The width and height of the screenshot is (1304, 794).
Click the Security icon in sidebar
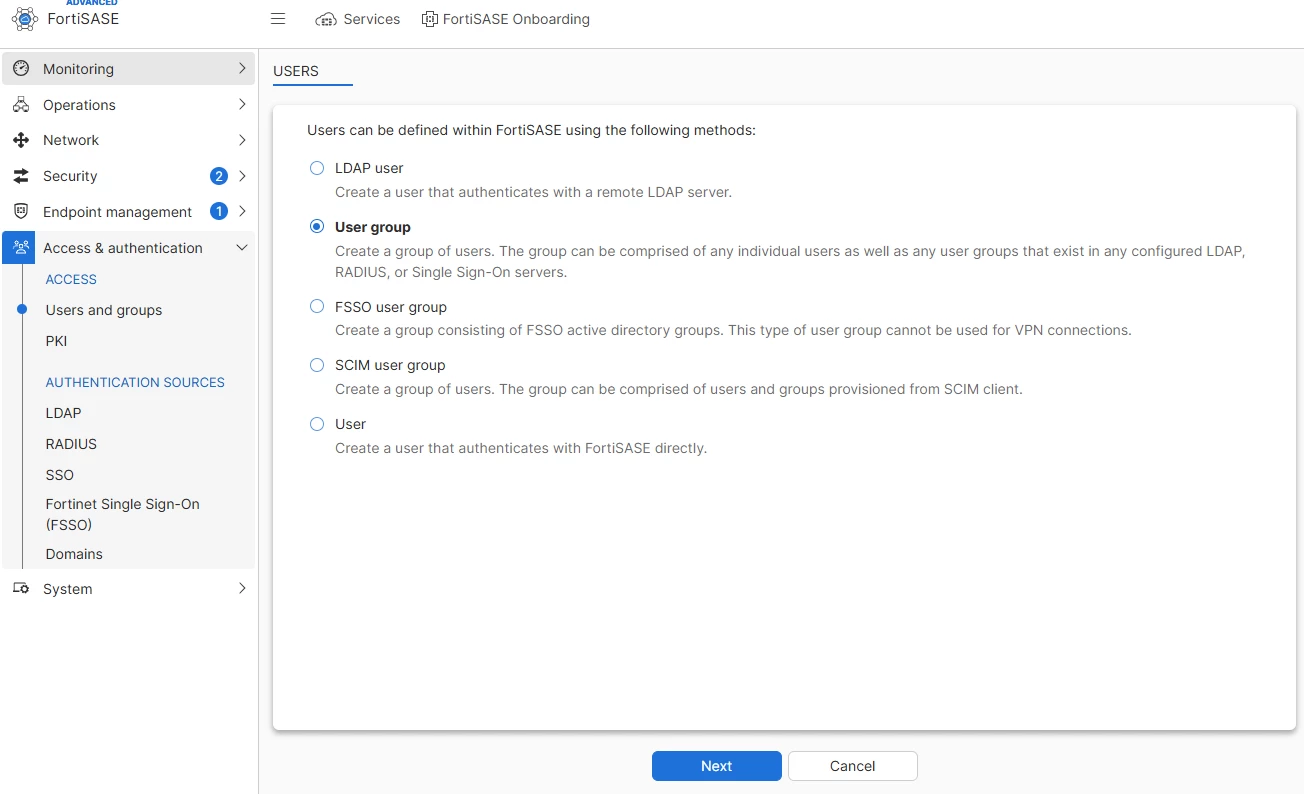pyautogui.click(x=21, y=176)
